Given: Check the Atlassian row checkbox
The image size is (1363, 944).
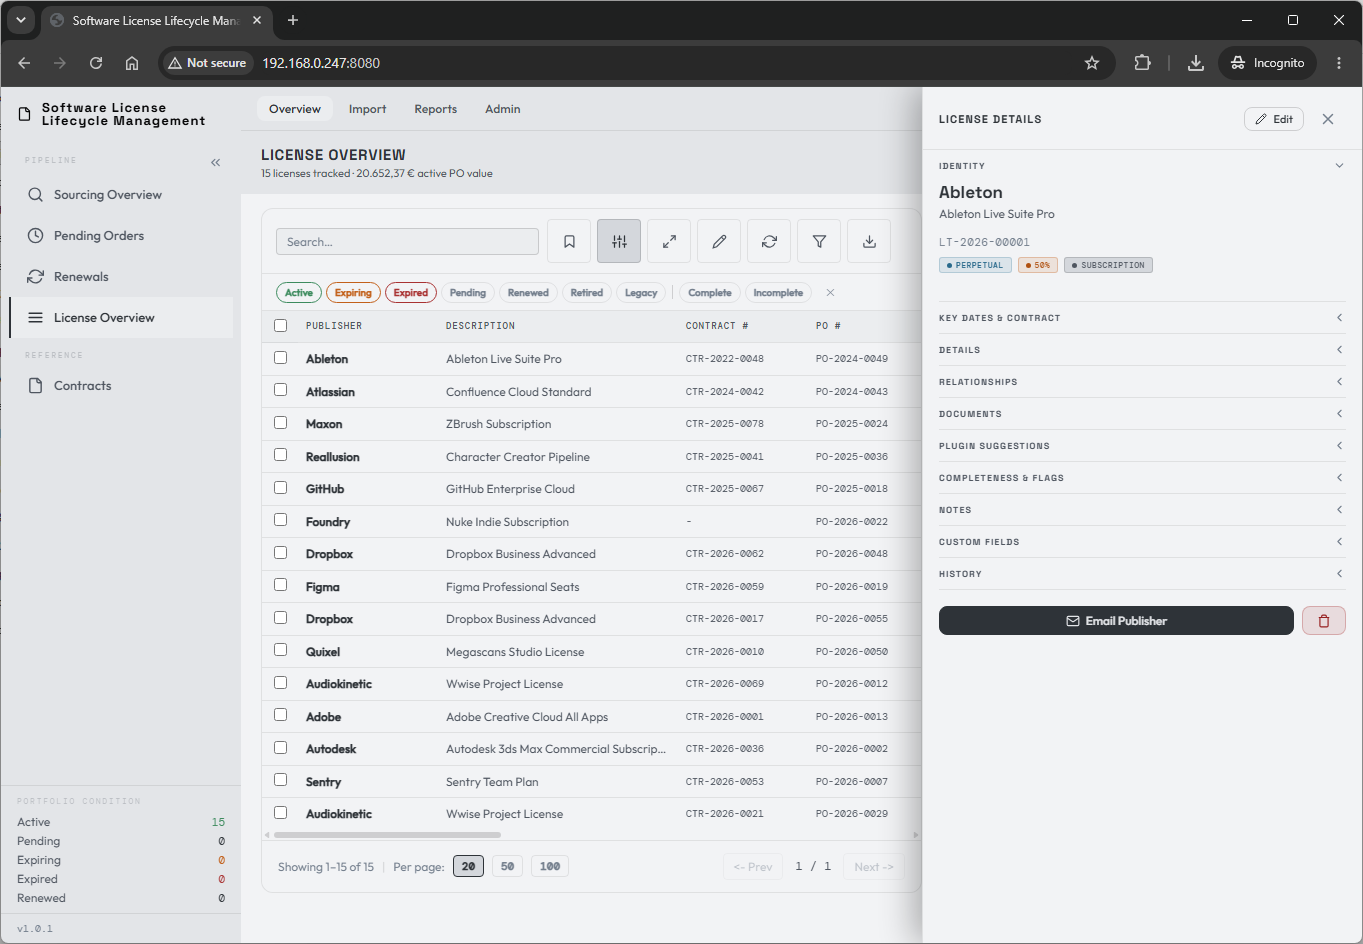Looking at the screenshot, I should pyautogui.click(x=281, y=391).
